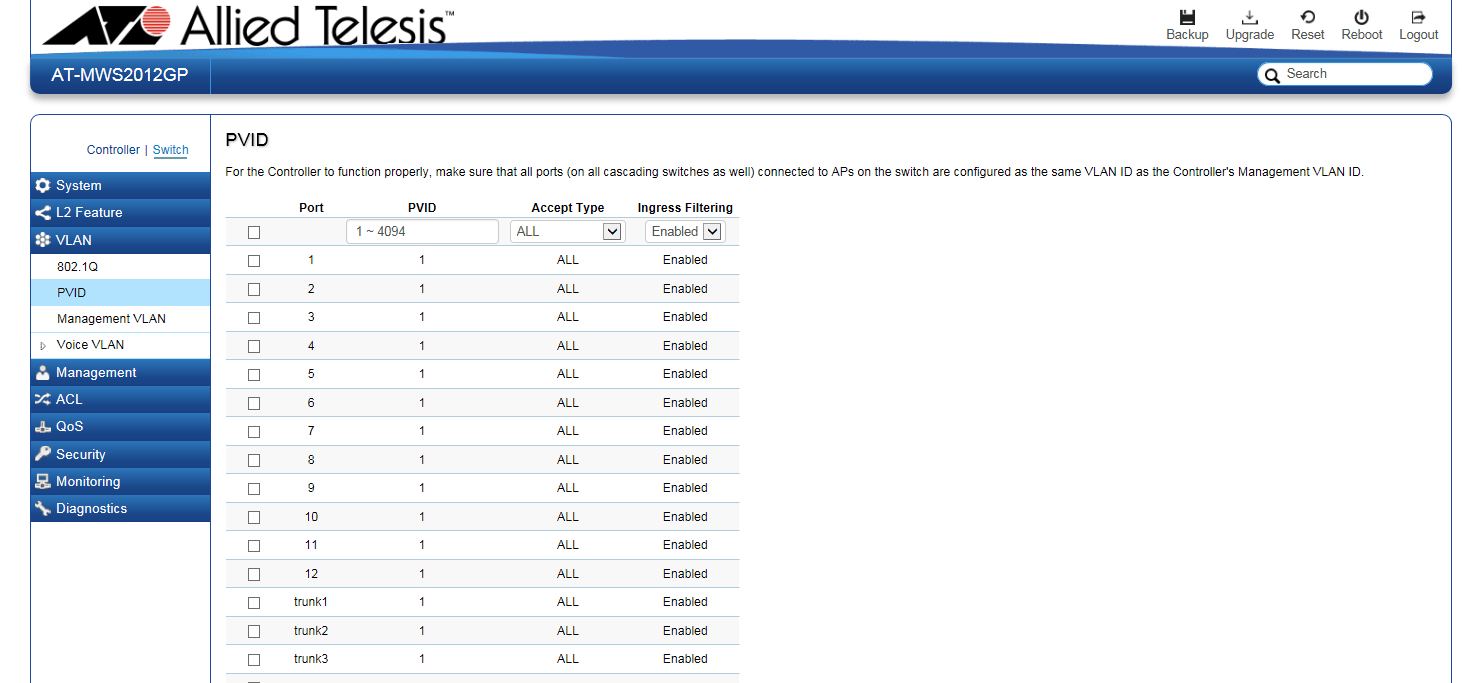Viewport: 1484px width, 683px height.
Task: Expand the Voice VLAN submenu arrow
Action: pos(43,345)
